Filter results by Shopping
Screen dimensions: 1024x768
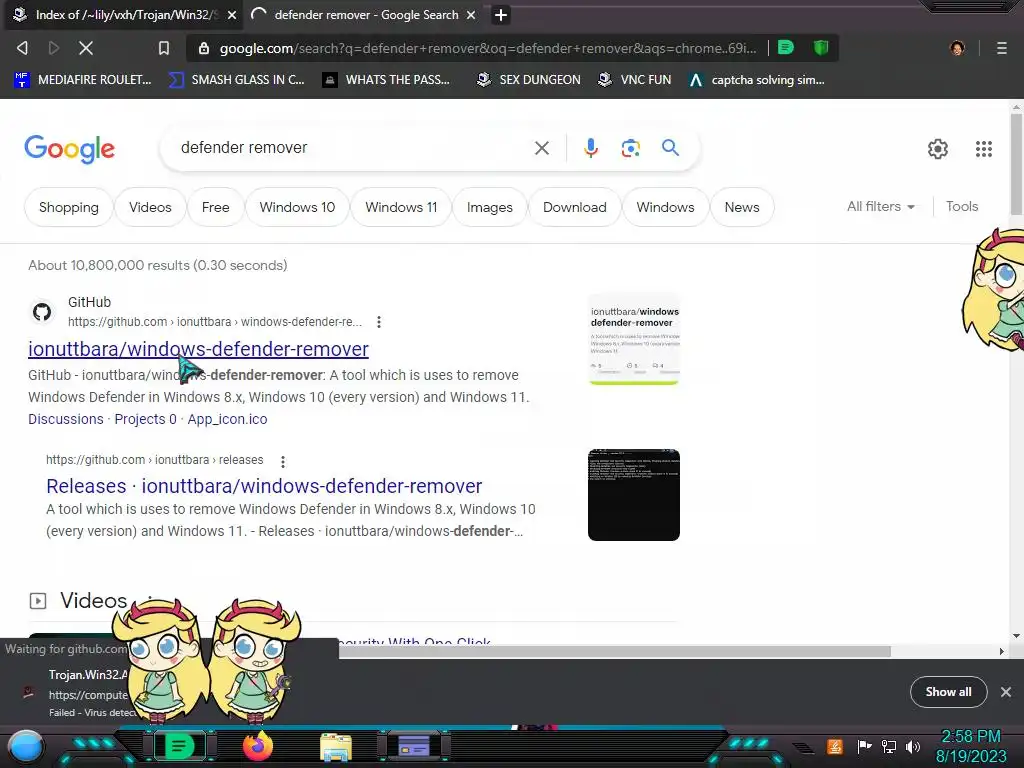coord(69,207)
